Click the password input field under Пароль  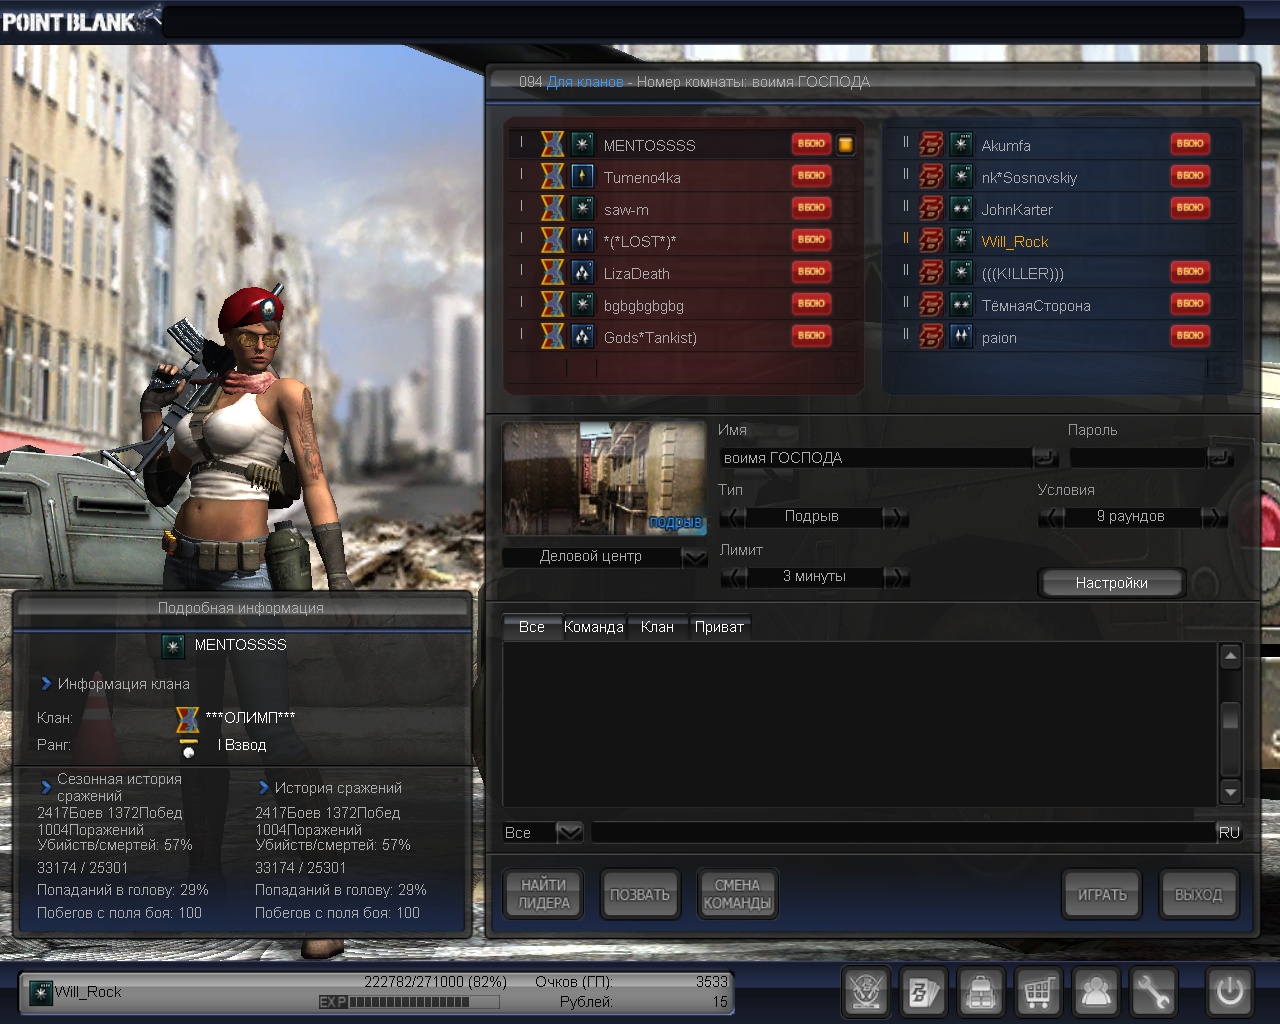pos(1137,458)
